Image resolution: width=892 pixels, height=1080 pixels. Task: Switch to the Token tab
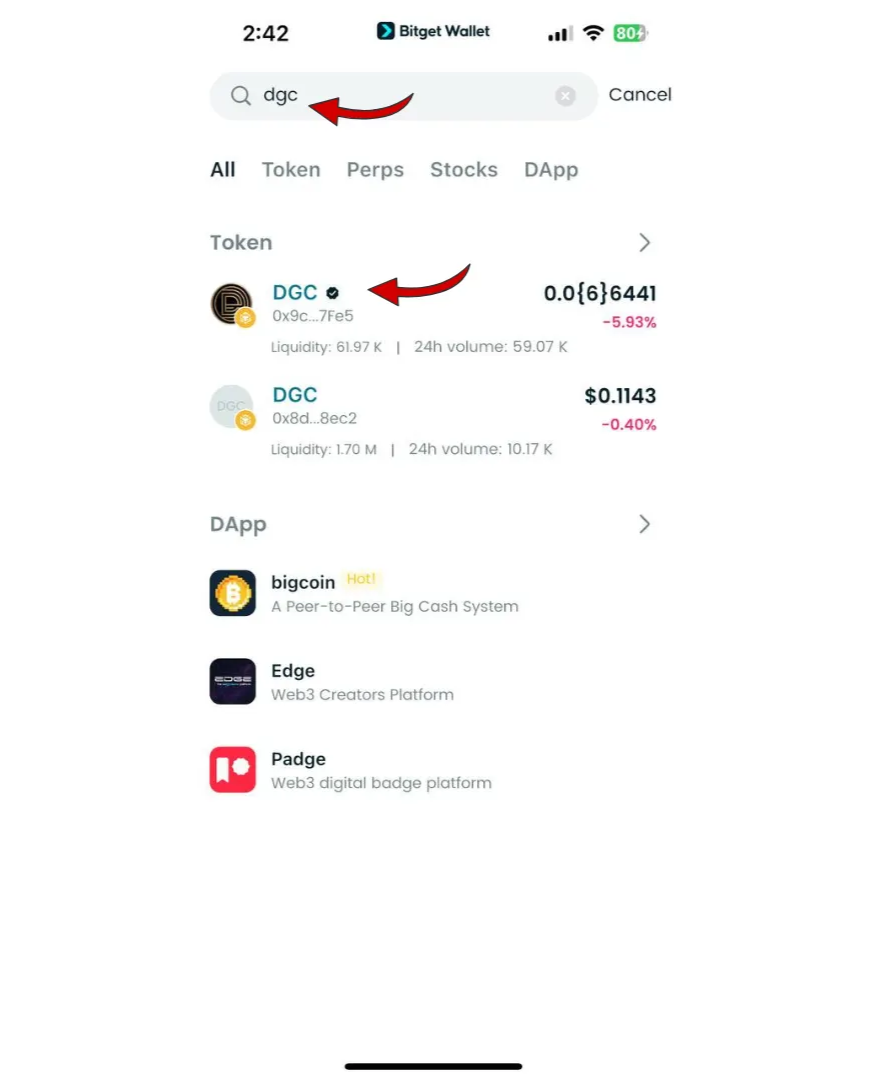point(291,169)
